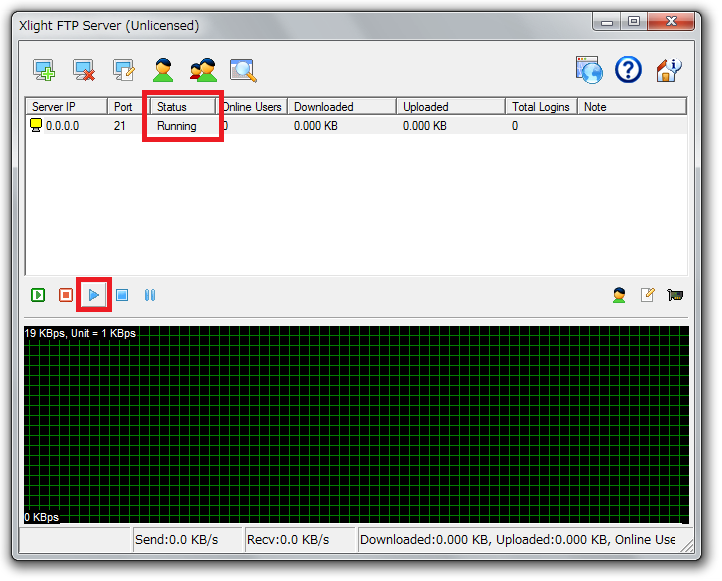This screenshot has width=722, height=581.
Task: Sort by the Uploaded column header
Action: pos(451,106)
